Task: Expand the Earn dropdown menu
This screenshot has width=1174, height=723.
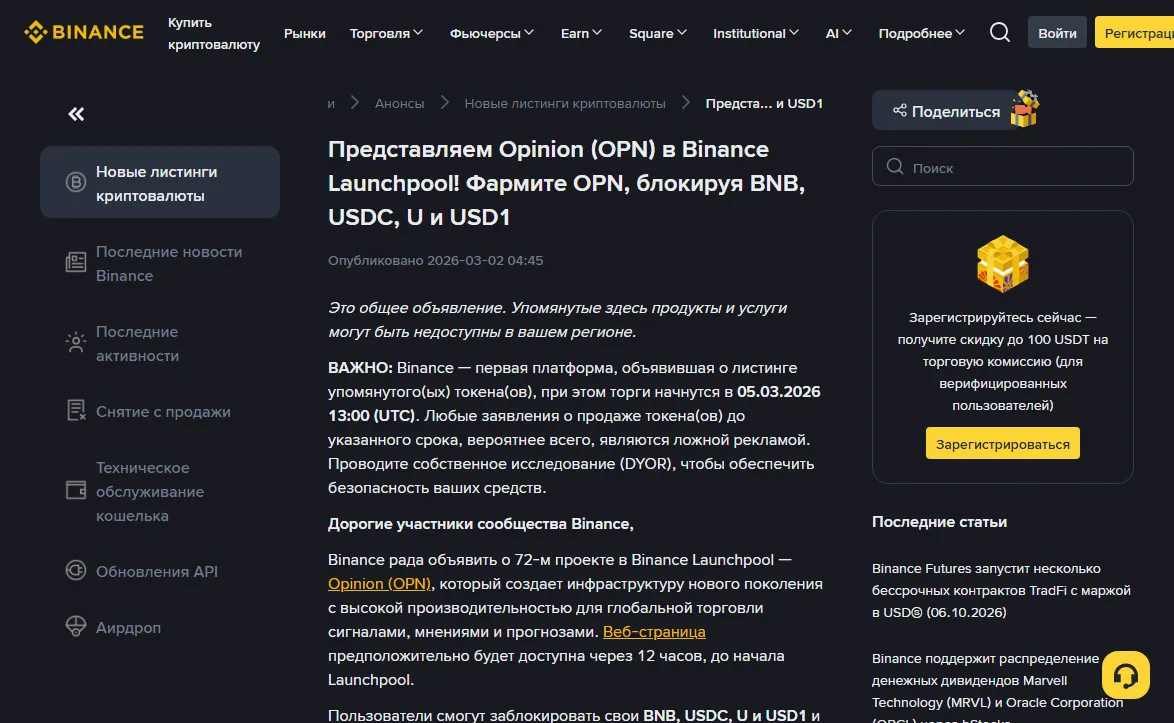Action: point(581,33)
